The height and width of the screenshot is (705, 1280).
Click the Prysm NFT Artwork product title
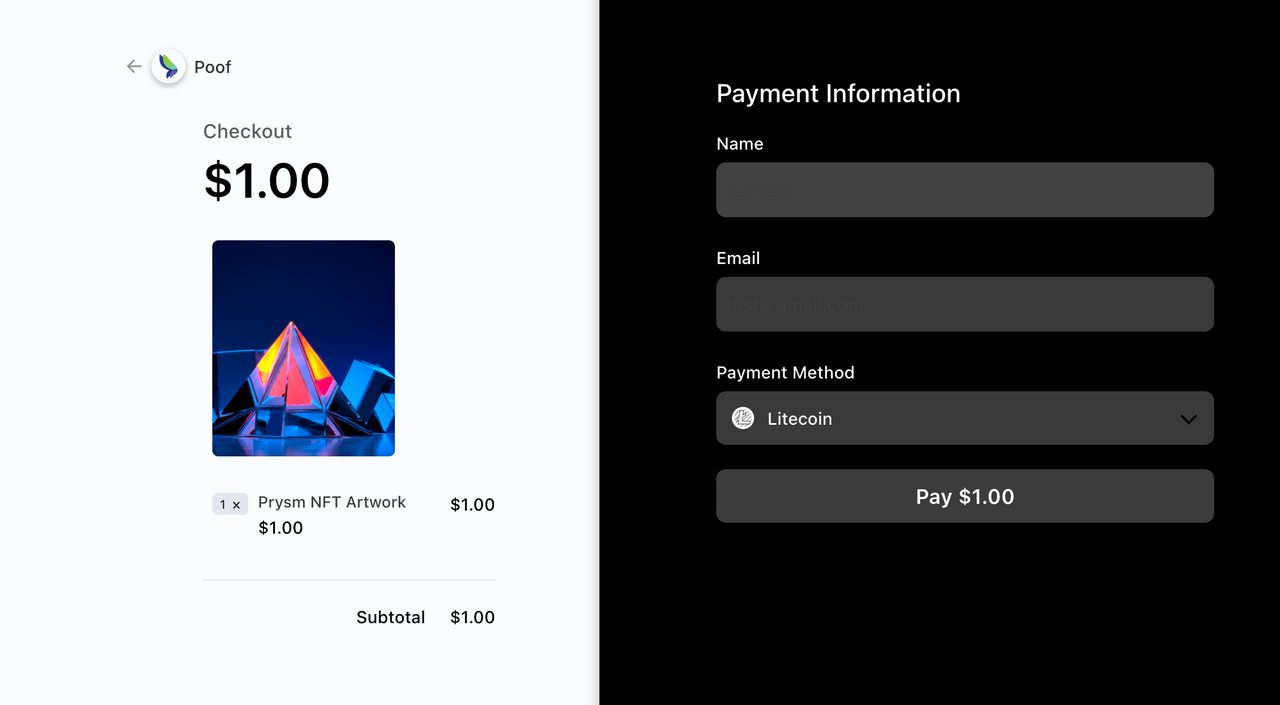pos(332,502)
